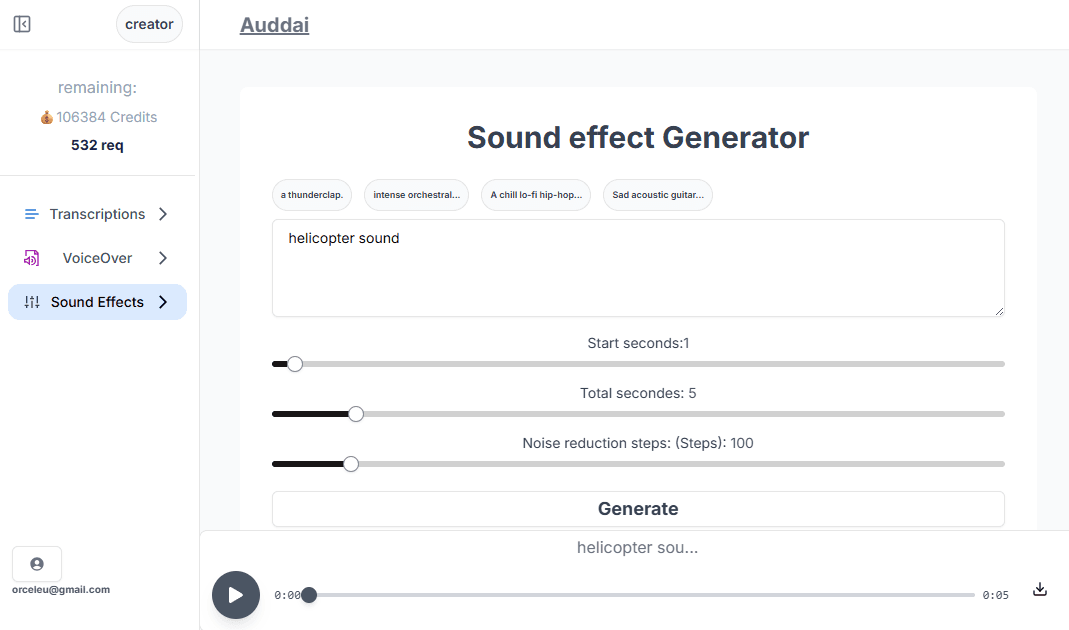The height and width of the screenshot is (630, 1069).
Task: Expand the VoiceOver section chevron
Action: tap(163, 257)
